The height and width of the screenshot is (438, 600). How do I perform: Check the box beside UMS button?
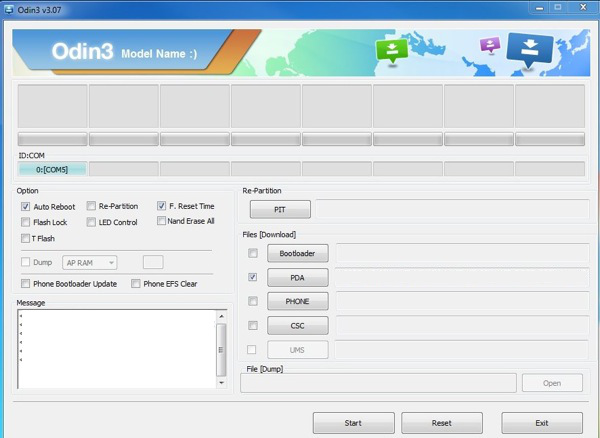click(x=251, y=350)
